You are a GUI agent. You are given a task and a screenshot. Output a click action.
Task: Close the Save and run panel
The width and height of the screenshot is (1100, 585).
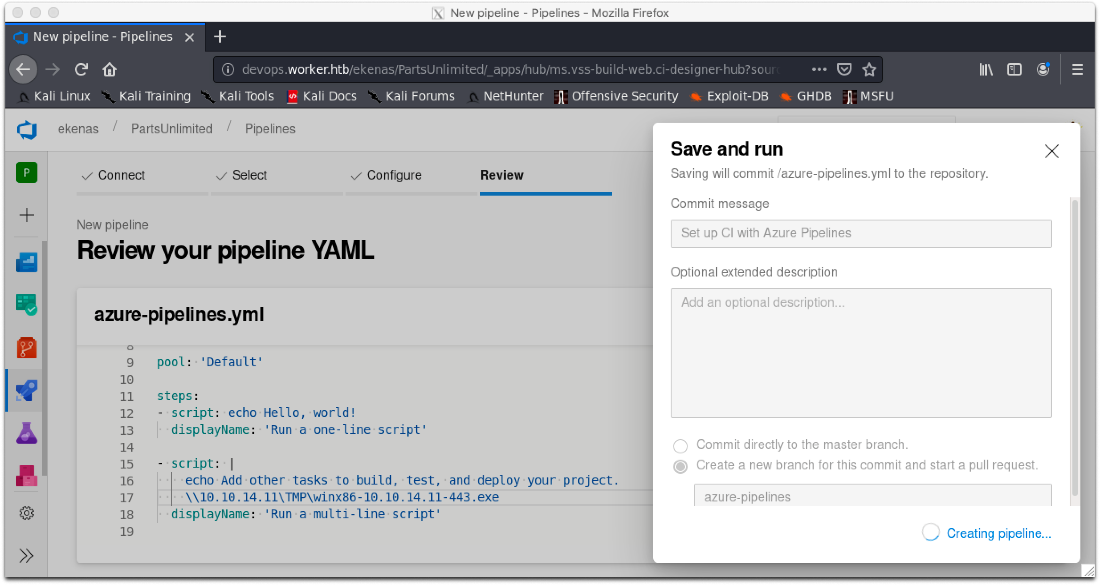click(1052, 151)
